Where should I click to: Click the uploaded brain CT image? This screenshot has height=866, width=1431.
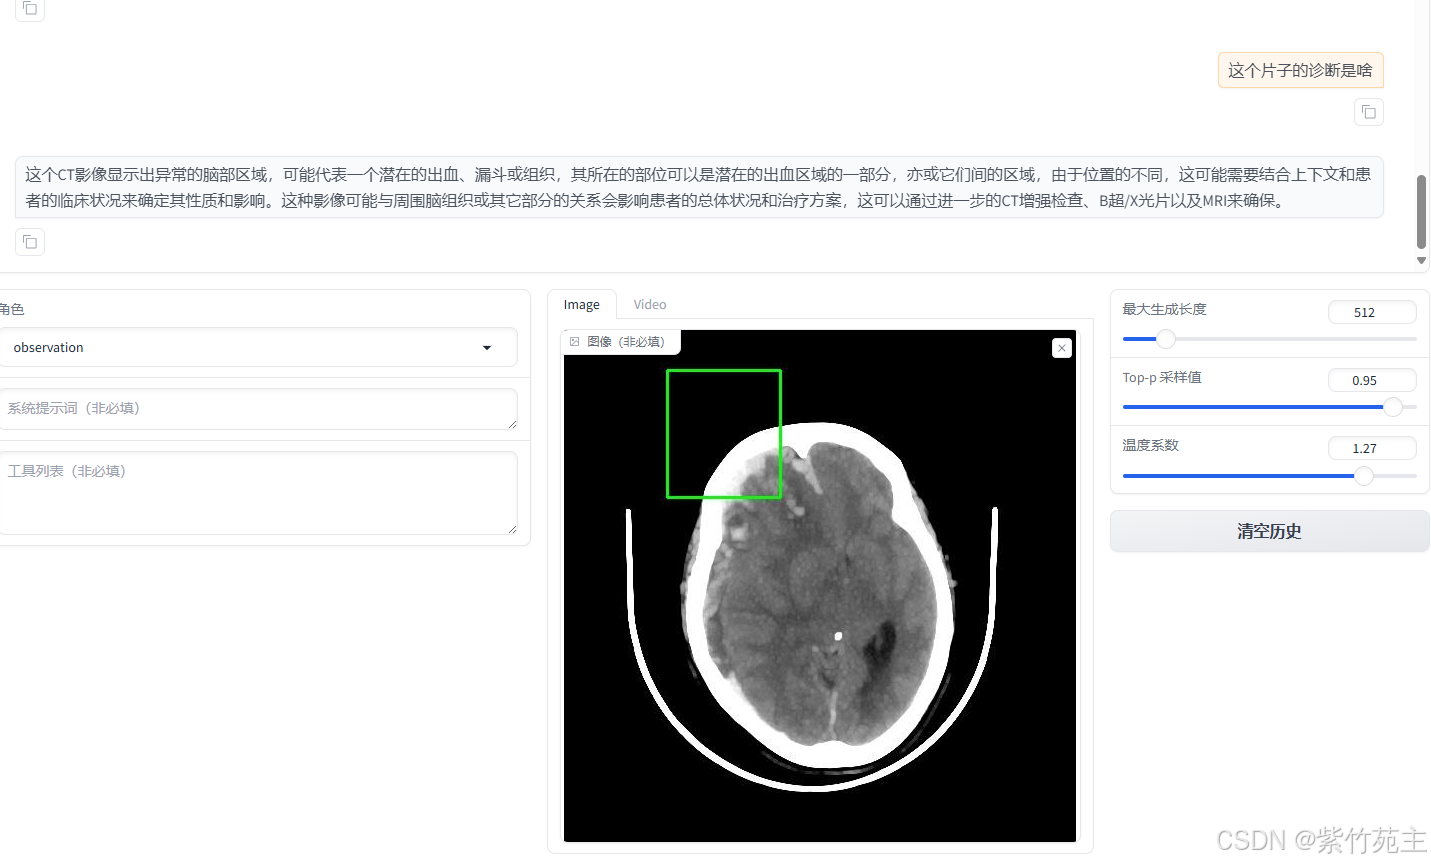point(820,586)
